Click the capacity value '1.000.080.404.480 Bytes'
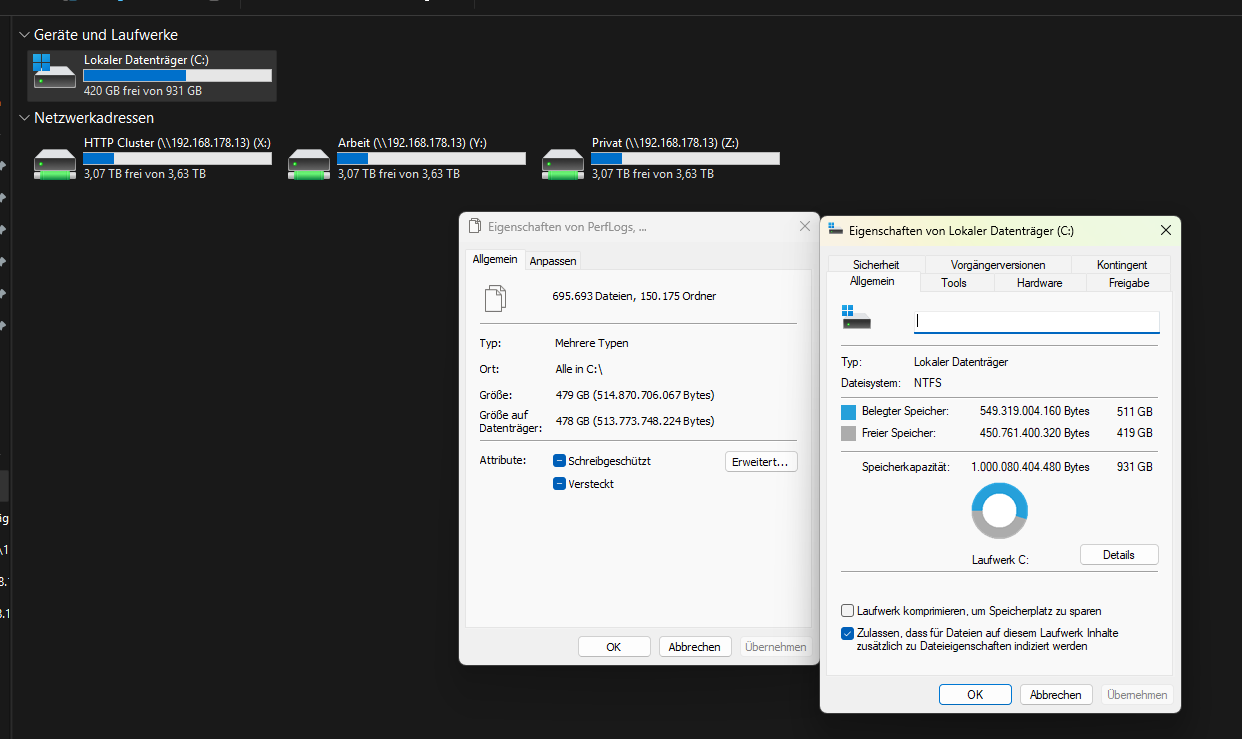 pos(1031,467)
